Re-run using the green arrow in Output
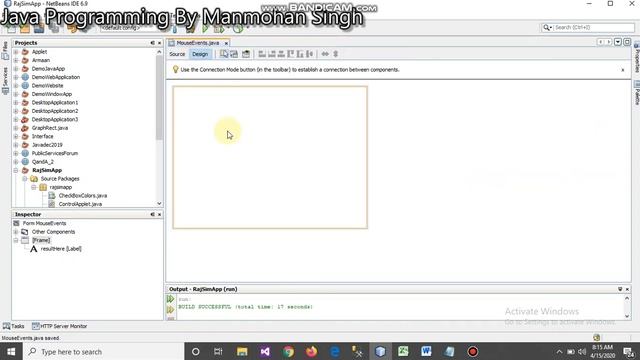 pyautogui.click(x=171, y=299)
